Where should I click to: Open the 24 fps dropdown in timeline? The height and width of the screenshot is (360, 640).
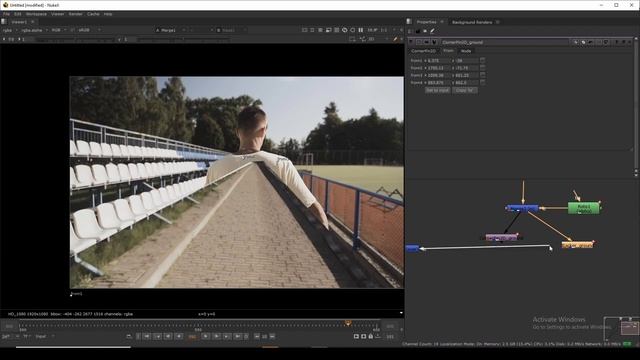point(10,337)
